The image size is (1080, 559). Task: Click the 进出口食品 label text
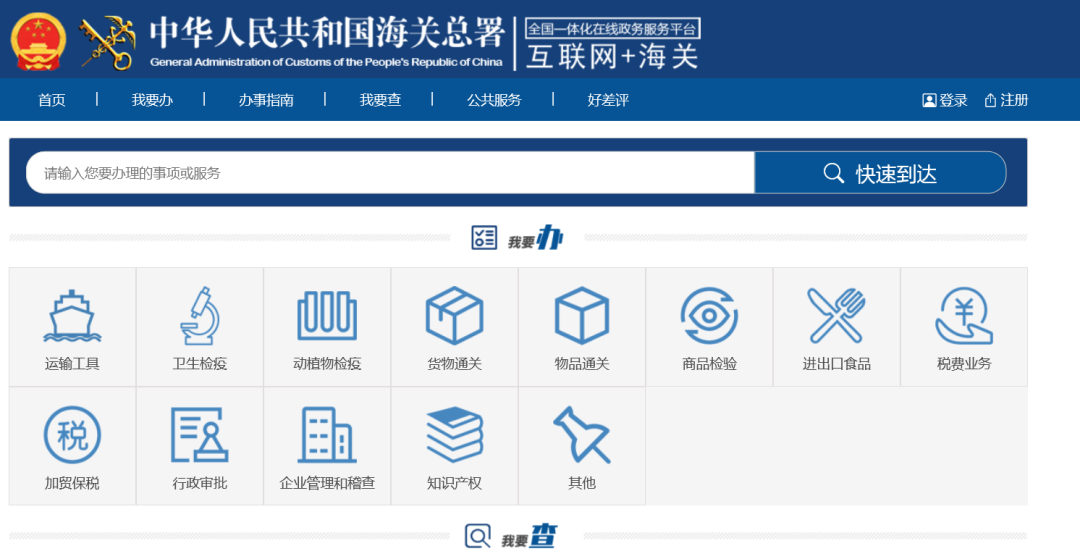(837, 364)
